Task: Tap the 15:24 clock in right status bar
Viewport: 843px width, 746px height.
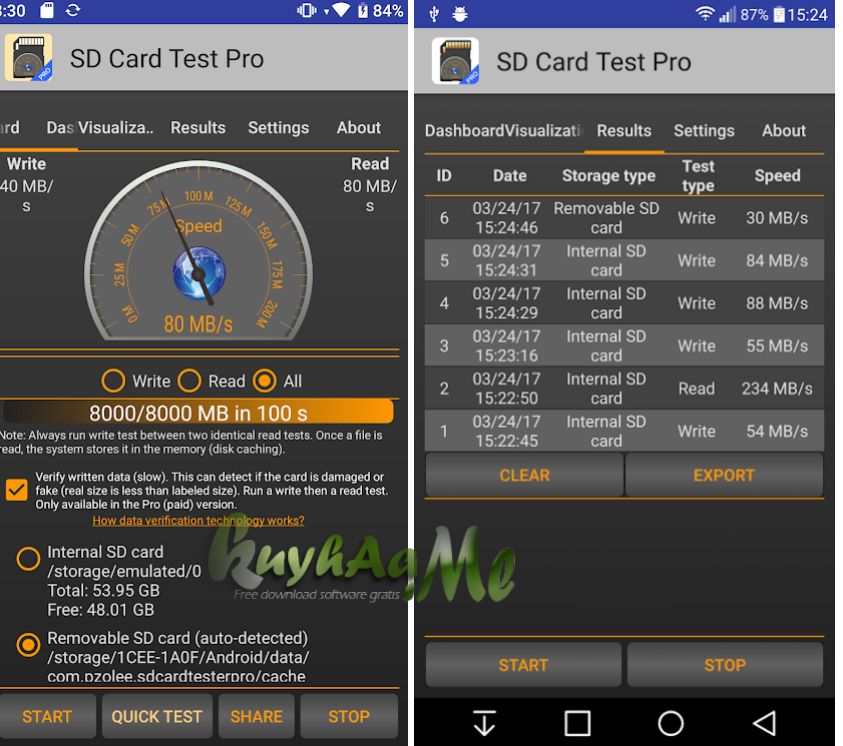Action: click(807, 15)
